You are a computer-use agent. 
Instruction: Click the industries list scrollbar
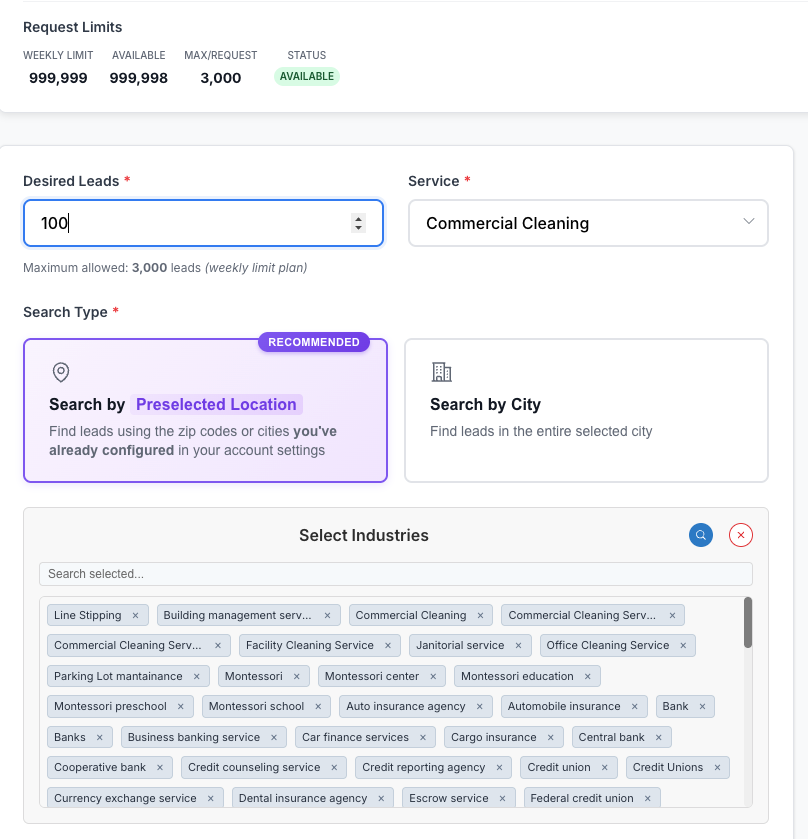748,622
